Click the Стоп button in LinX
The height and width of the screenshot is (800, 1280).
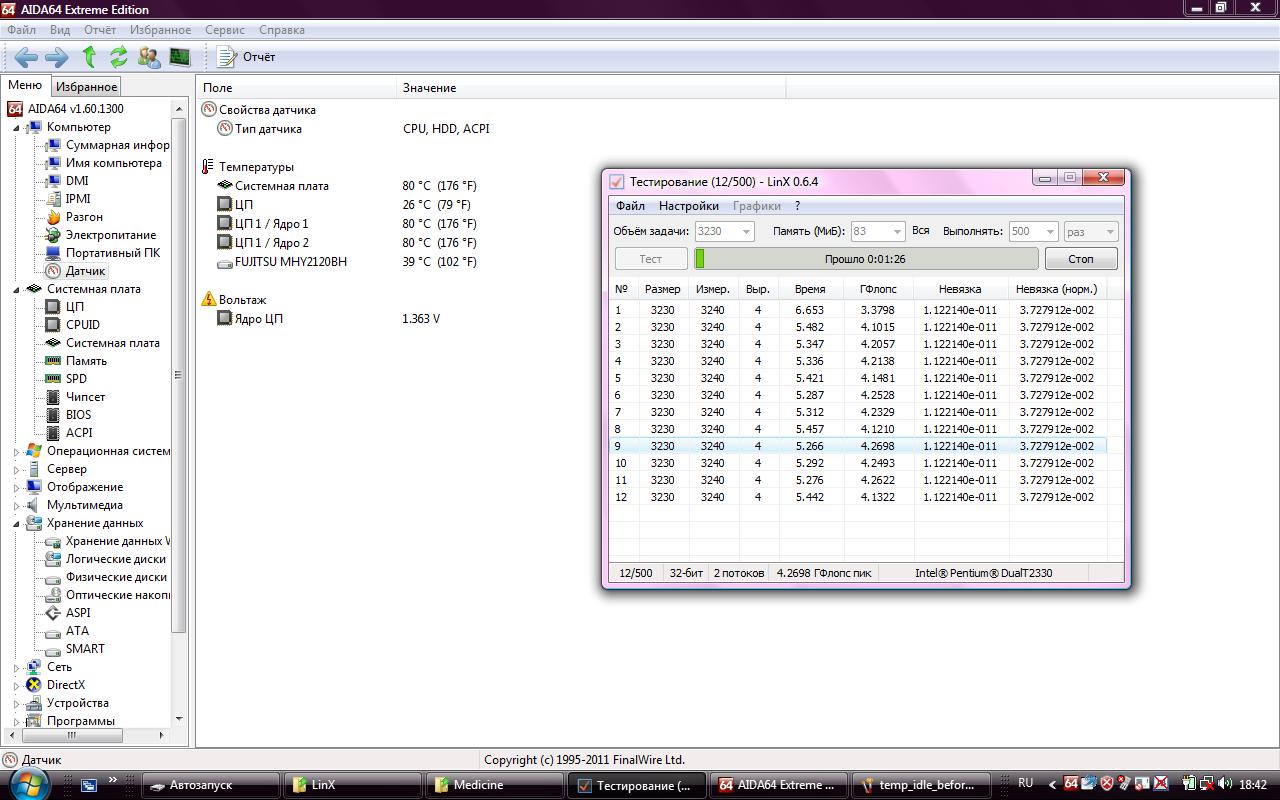coord(1081,259)
